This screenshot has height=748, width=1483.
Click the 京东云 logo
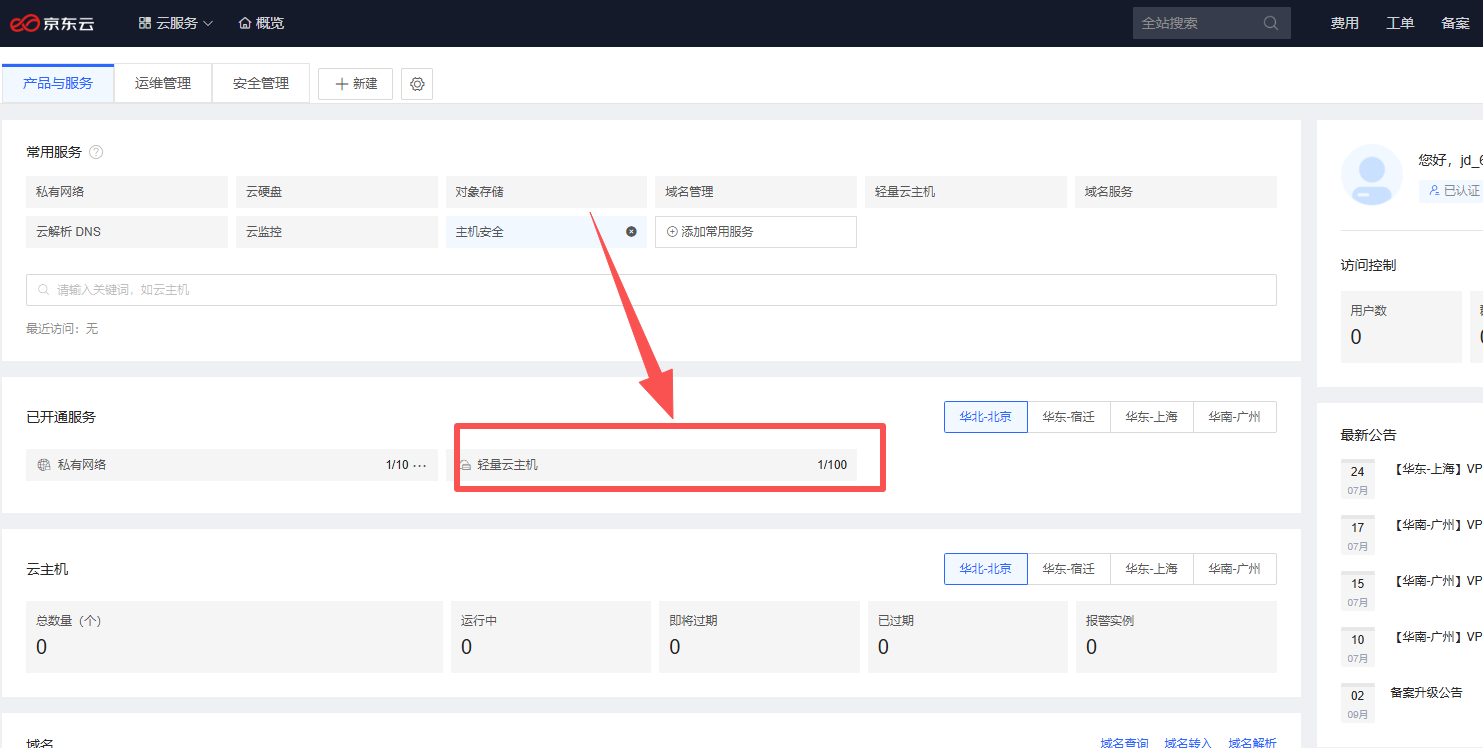[x=52, y=23]
